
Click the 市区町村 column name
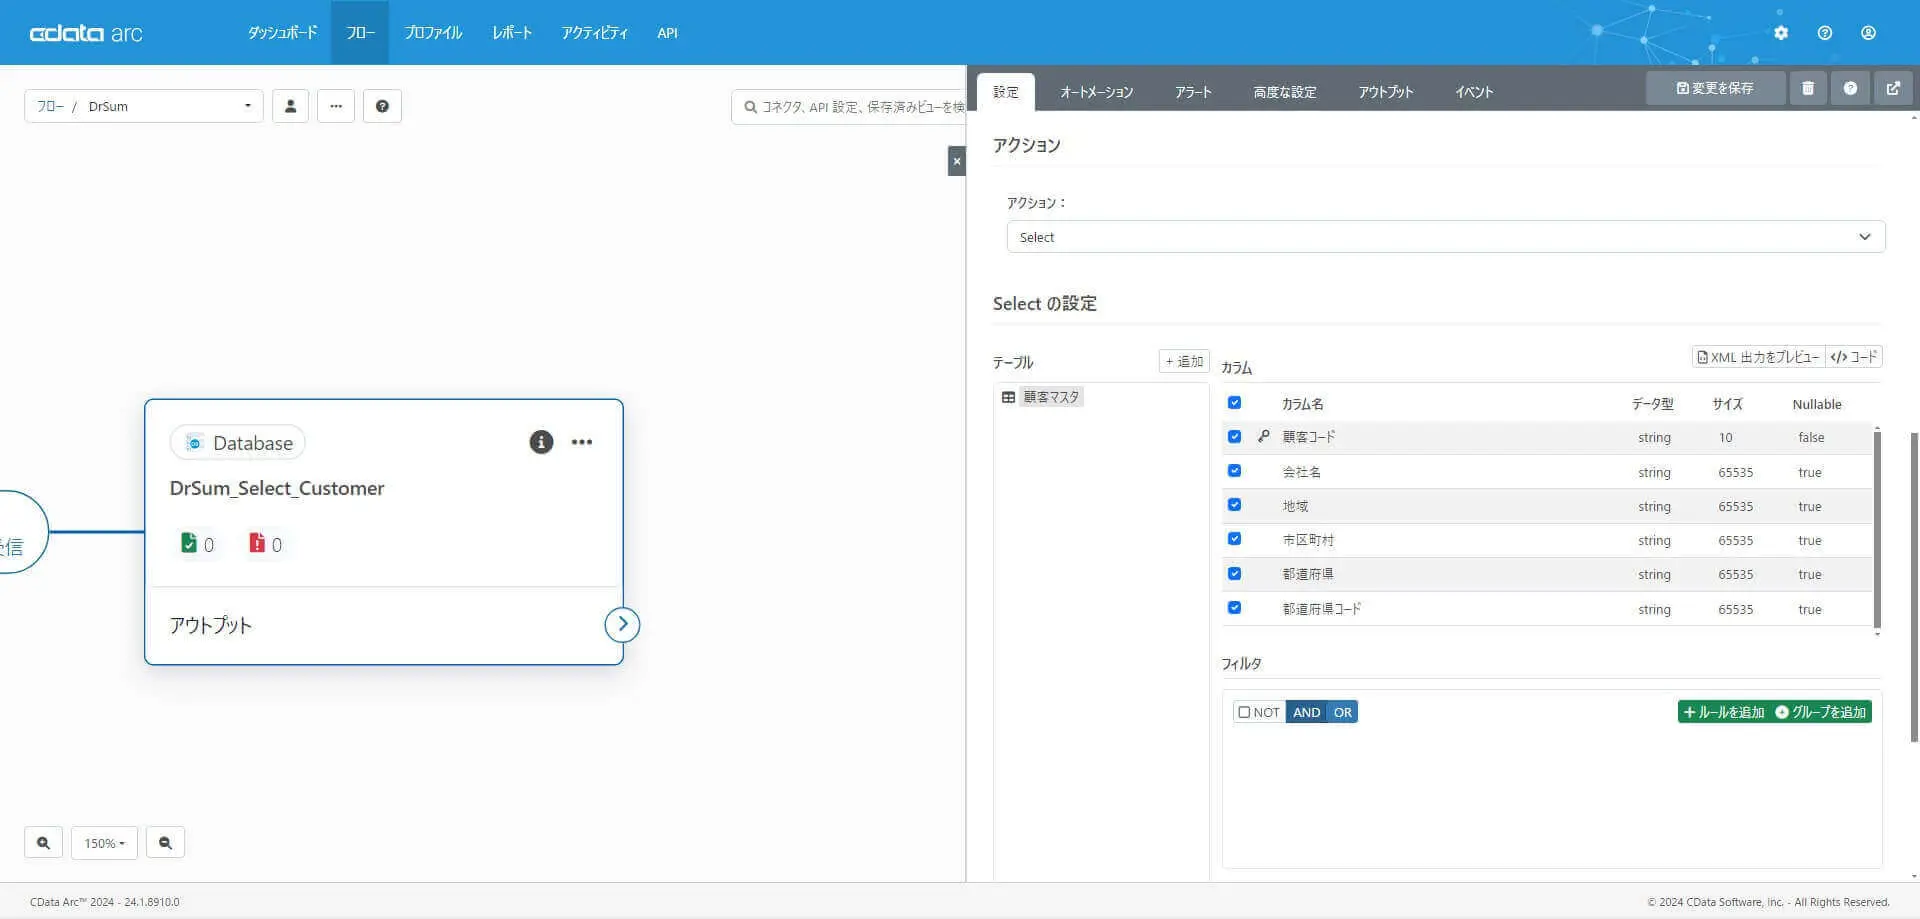tap(1308, 540)
